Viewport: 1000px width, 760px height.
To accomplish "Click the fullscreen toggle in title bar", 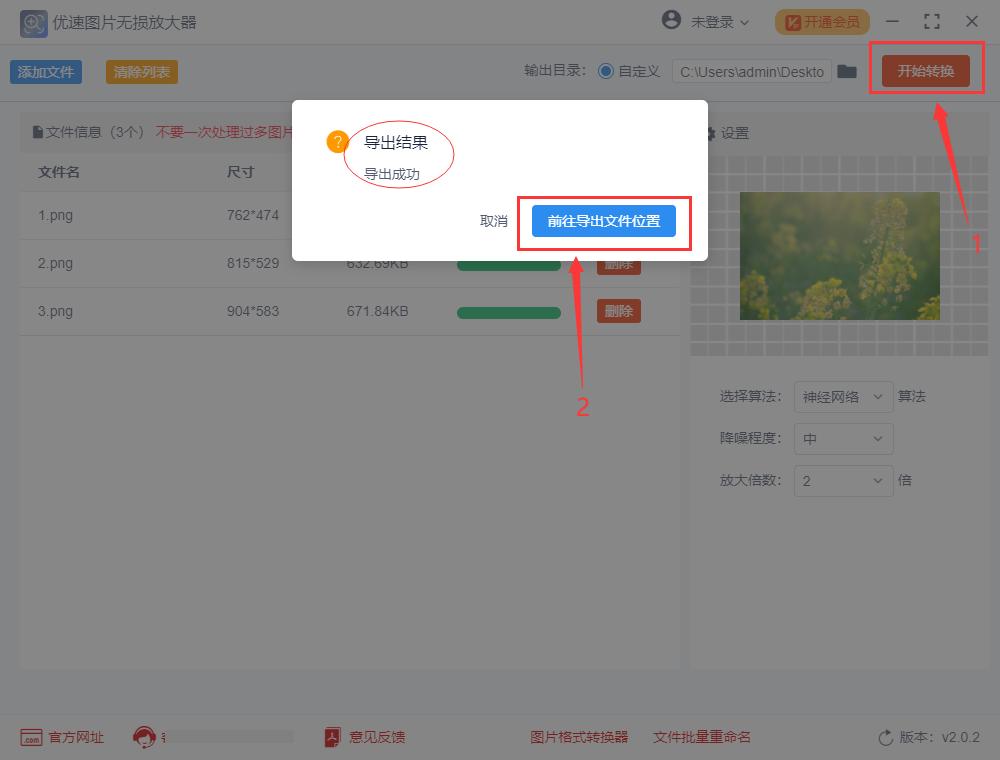I will point(932,21).
